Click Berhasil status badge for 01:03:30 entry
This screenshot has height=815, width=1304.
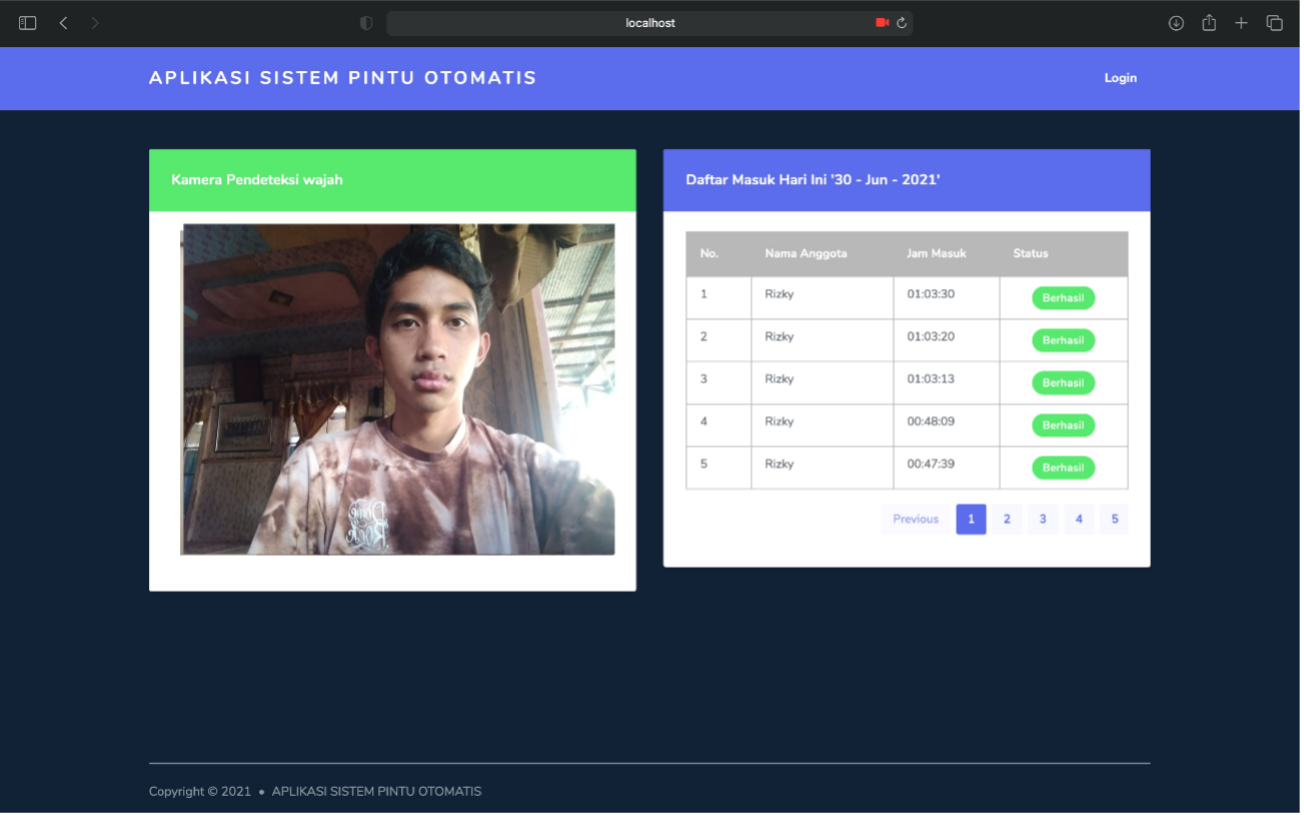[x=1063, y=298]
